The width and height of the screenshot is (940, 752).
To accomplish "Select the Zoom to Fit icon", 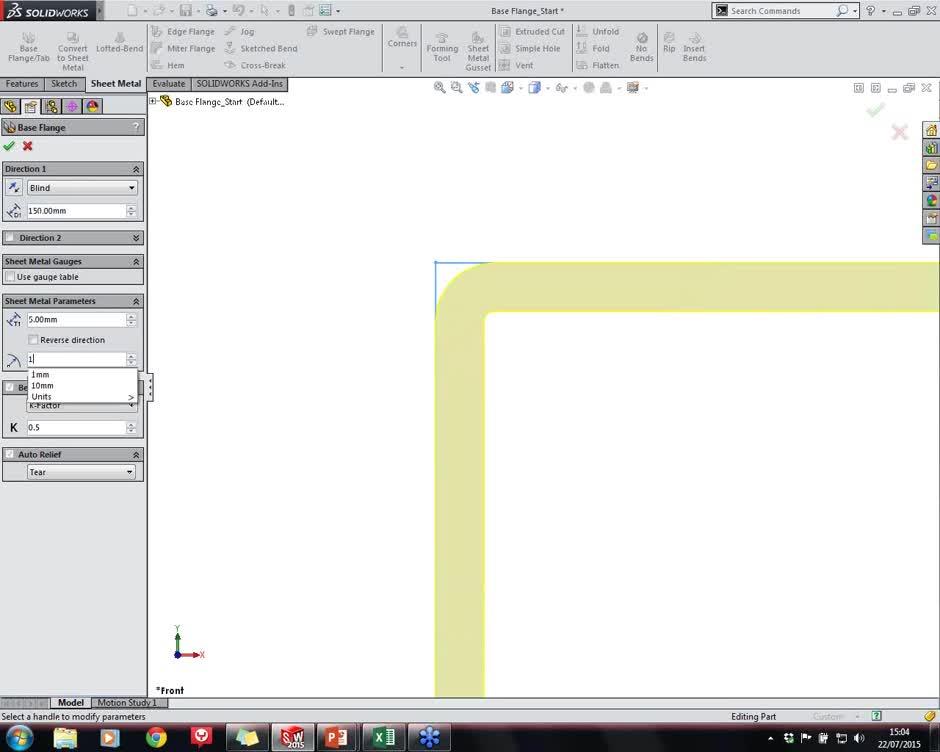I will tap(440, 87).
